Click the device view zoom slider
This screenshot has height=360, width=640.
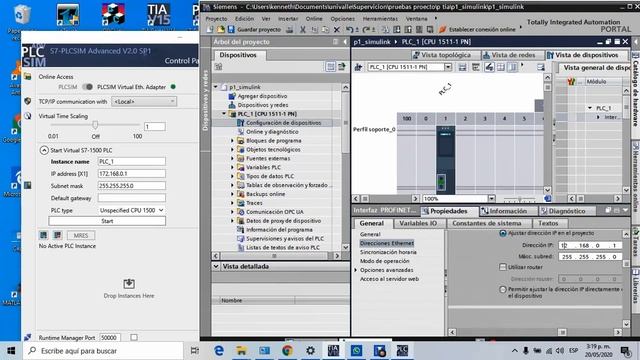point(519,199)
